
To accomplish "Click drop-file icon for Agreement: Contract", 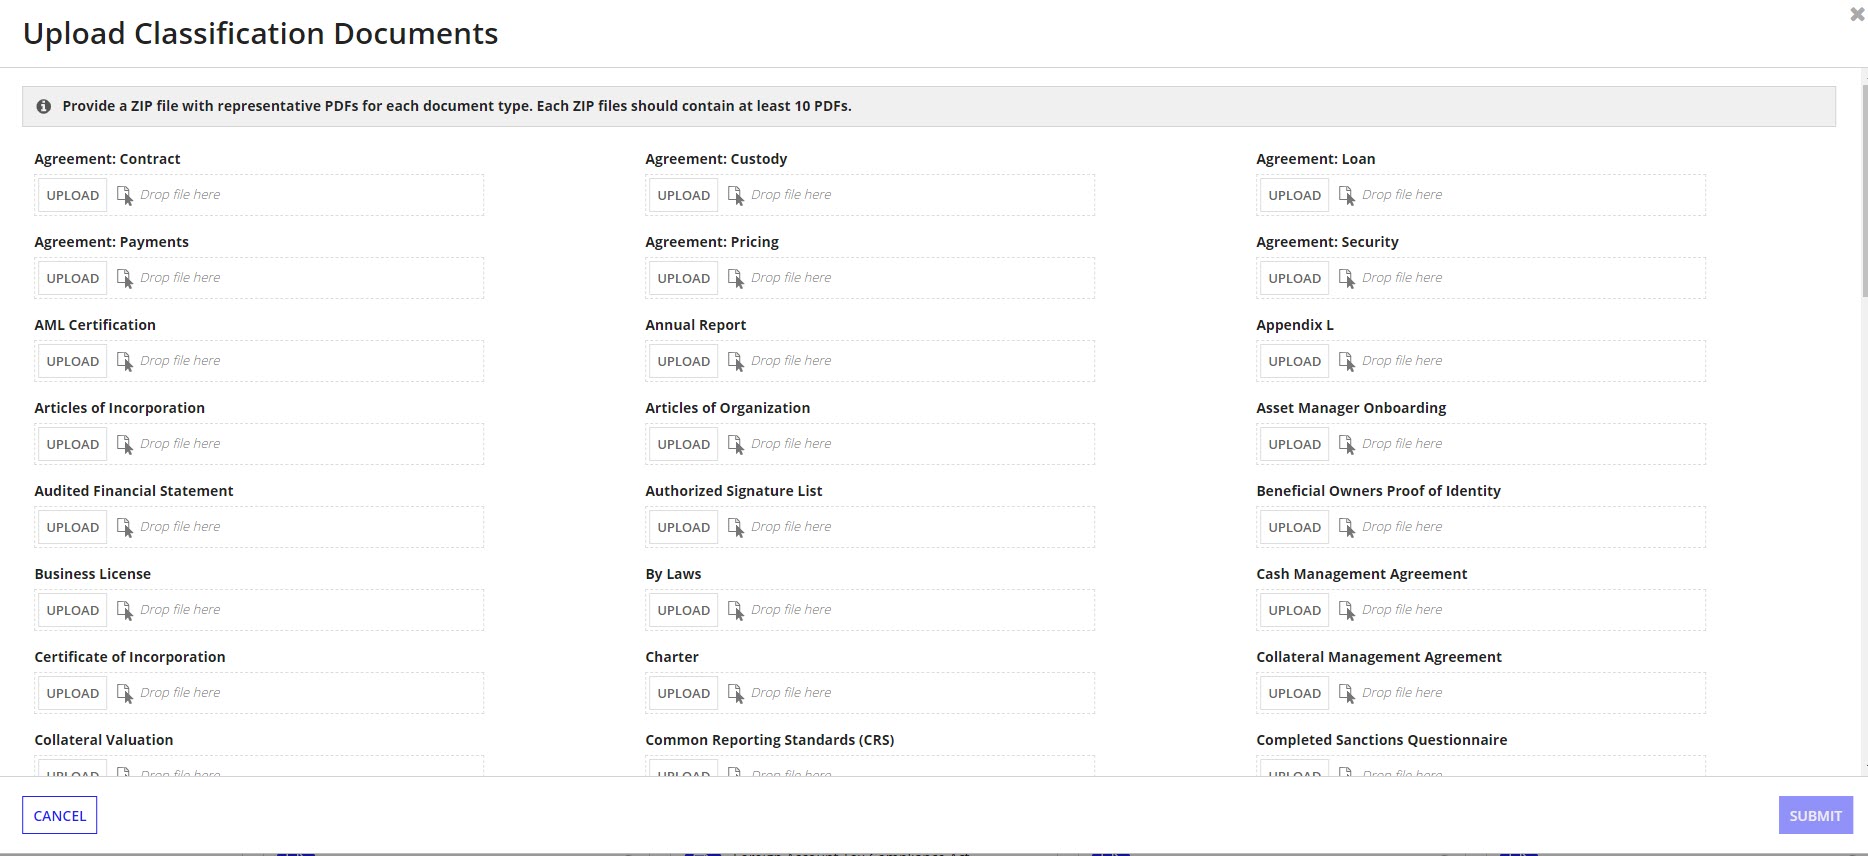I will [125, 195].
